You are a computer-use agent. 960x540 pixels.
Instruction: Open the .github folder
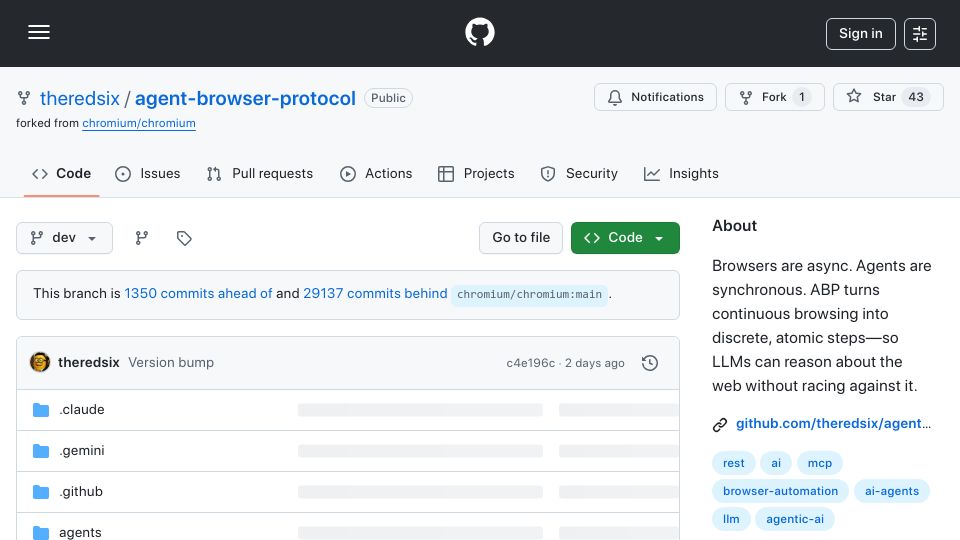tap(81, 492)
